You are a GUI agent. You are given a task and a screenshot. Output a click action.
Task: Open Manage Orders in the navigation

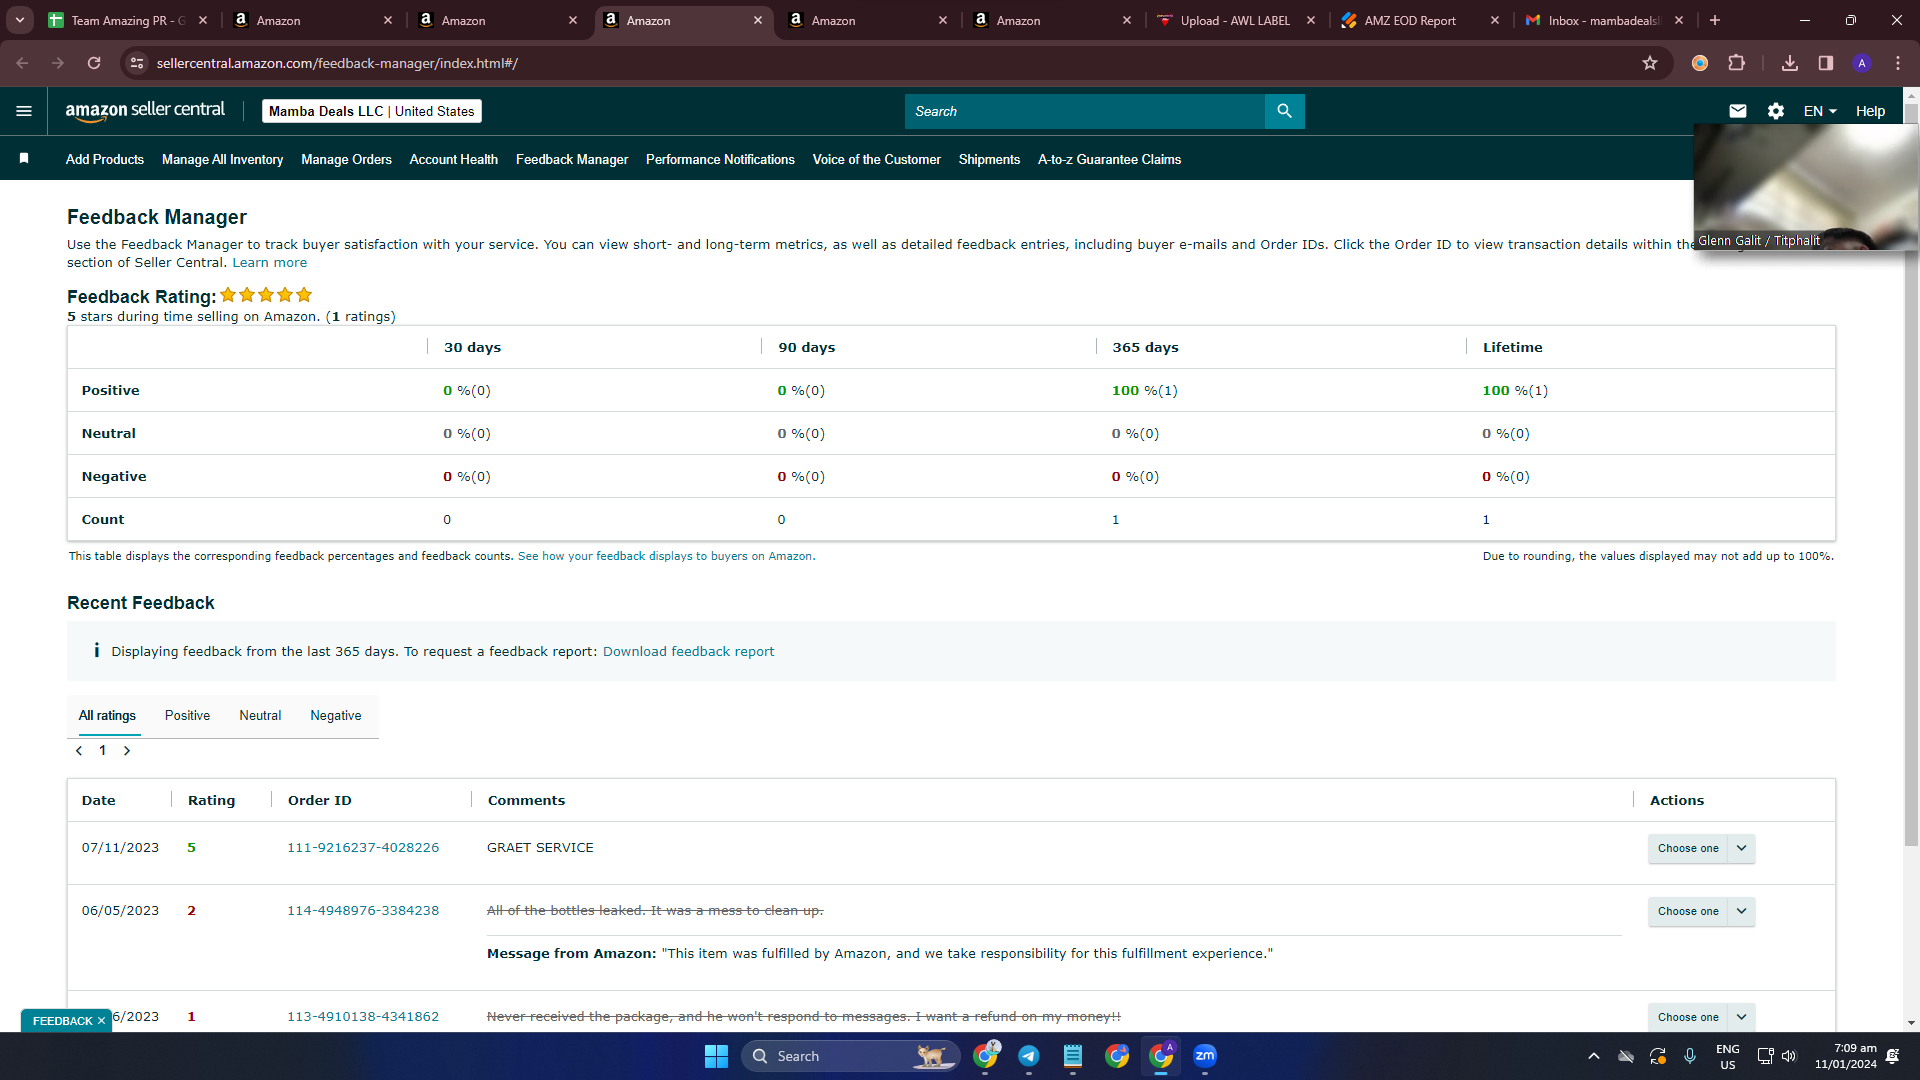coord(346,159)
